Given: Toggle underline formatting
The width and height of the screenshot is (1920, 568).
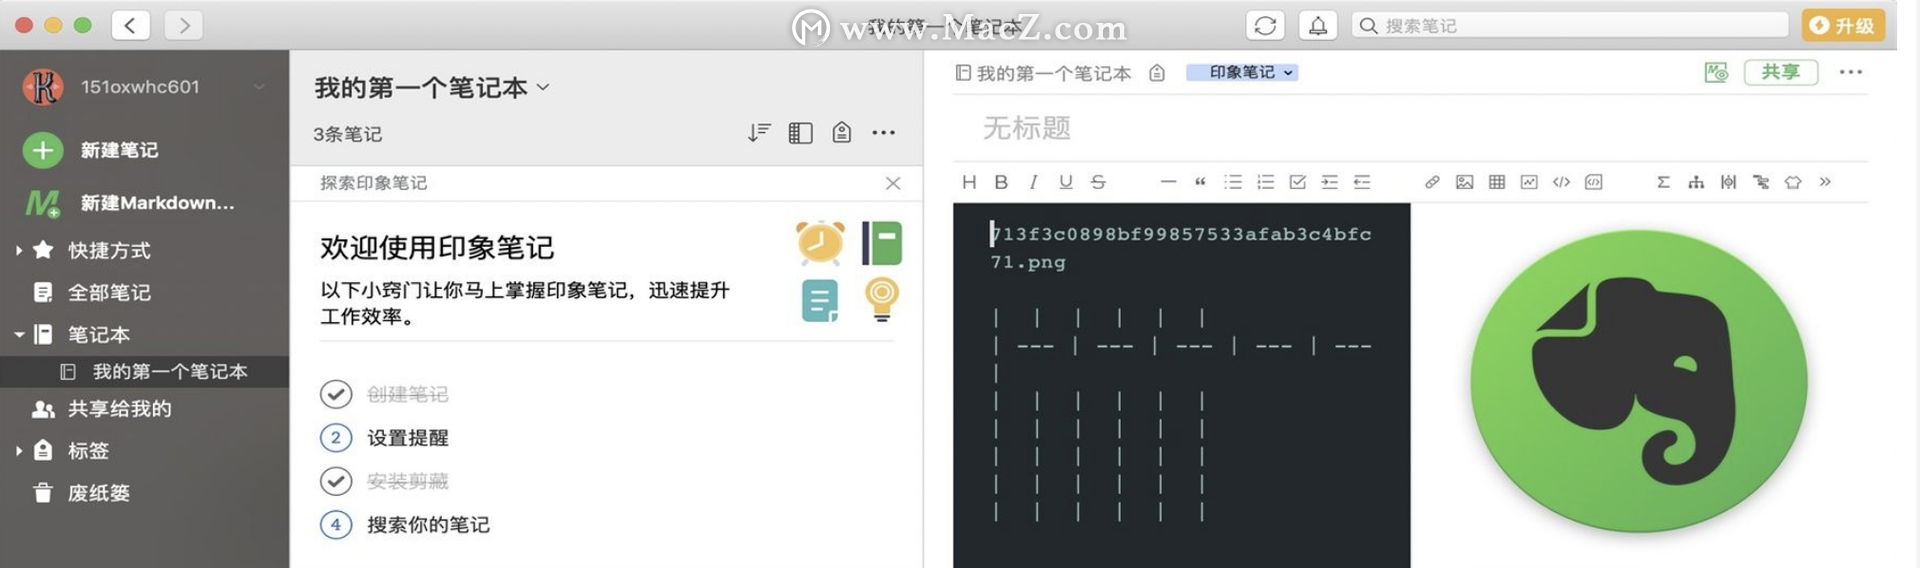Looking at the screenshot, I should (x=1066, y=182).
